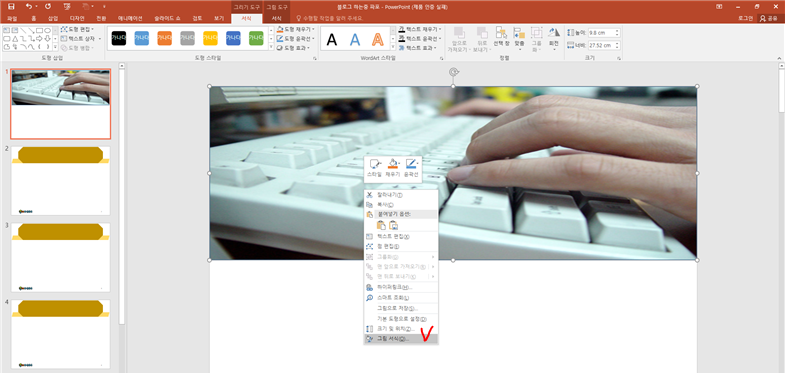The width and height of the screenshot is (785, 373).
Task: Open 텍스트 윤곽선 (Text Outline) dropdown
Action: (421, 39)
